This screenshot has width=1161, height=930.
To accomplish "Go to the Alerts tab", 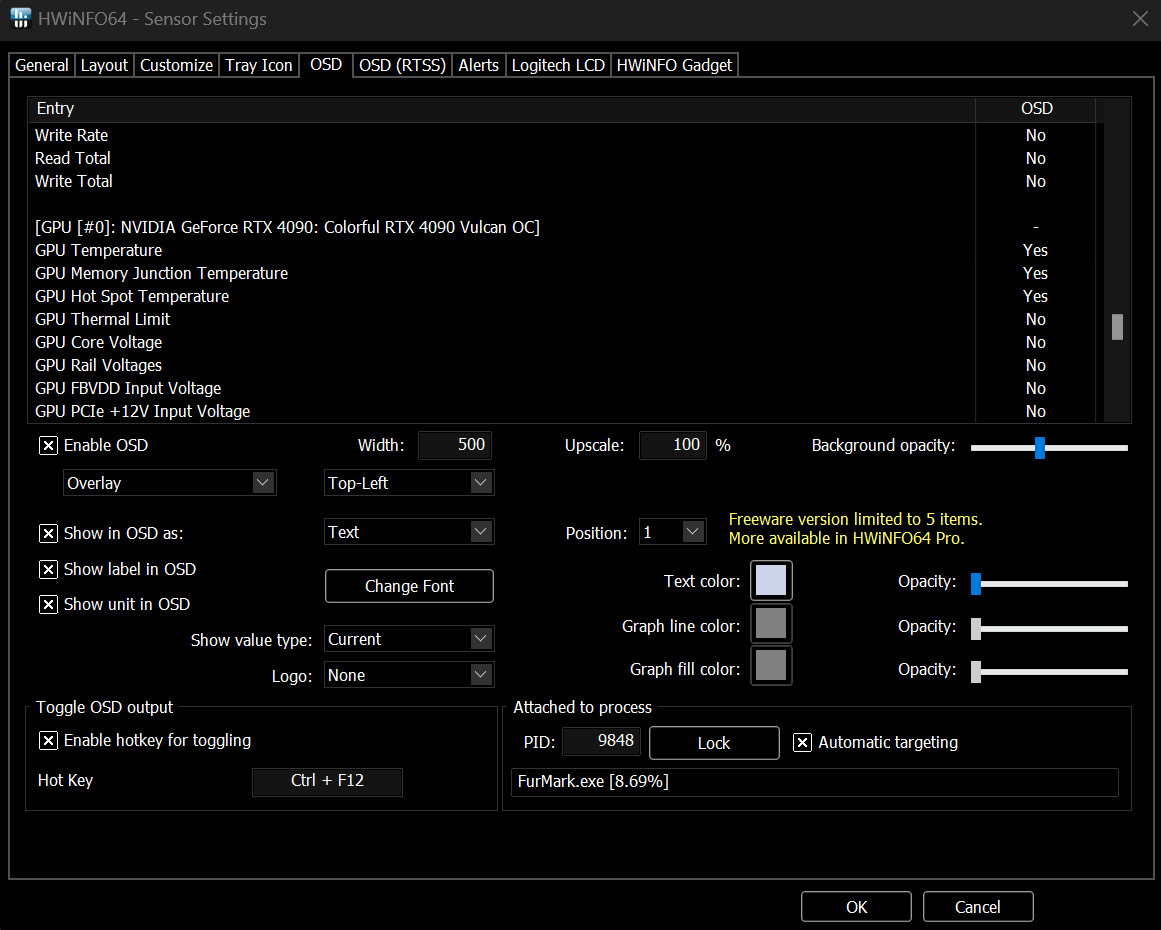I will click(x=478, y=66).
